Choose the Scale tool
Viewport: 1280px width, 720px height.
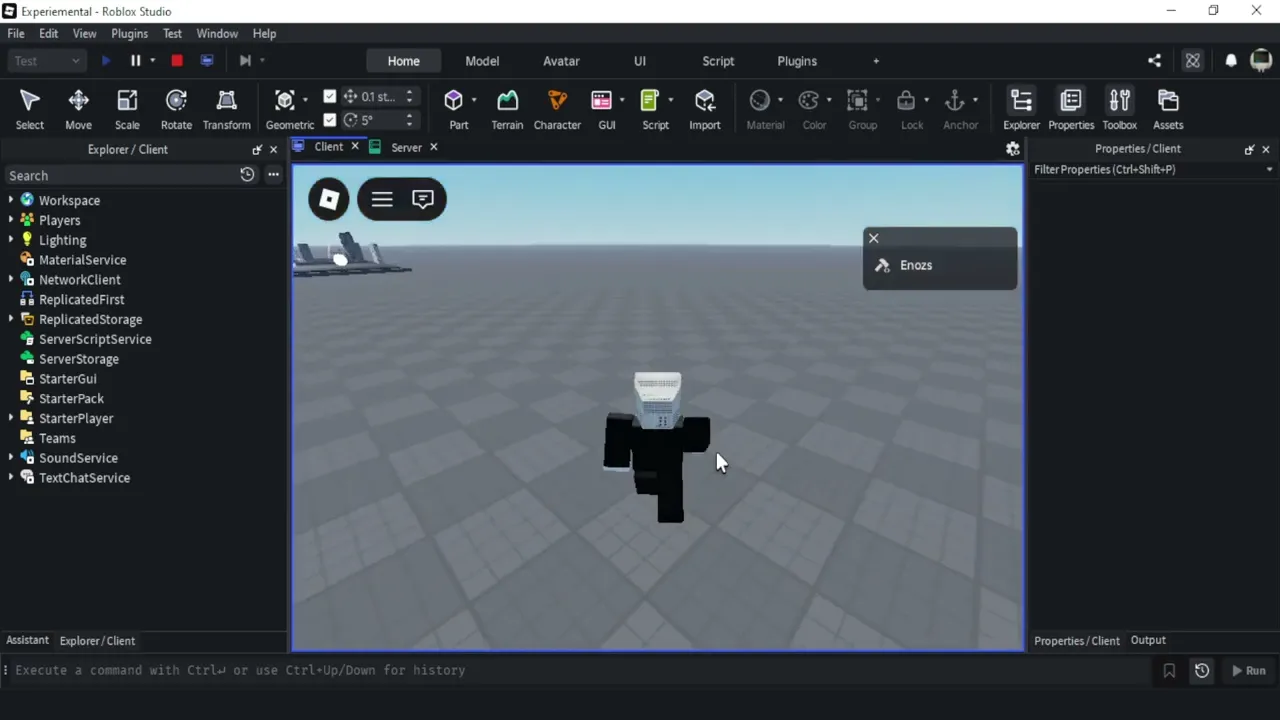click(x=127, y=109)
